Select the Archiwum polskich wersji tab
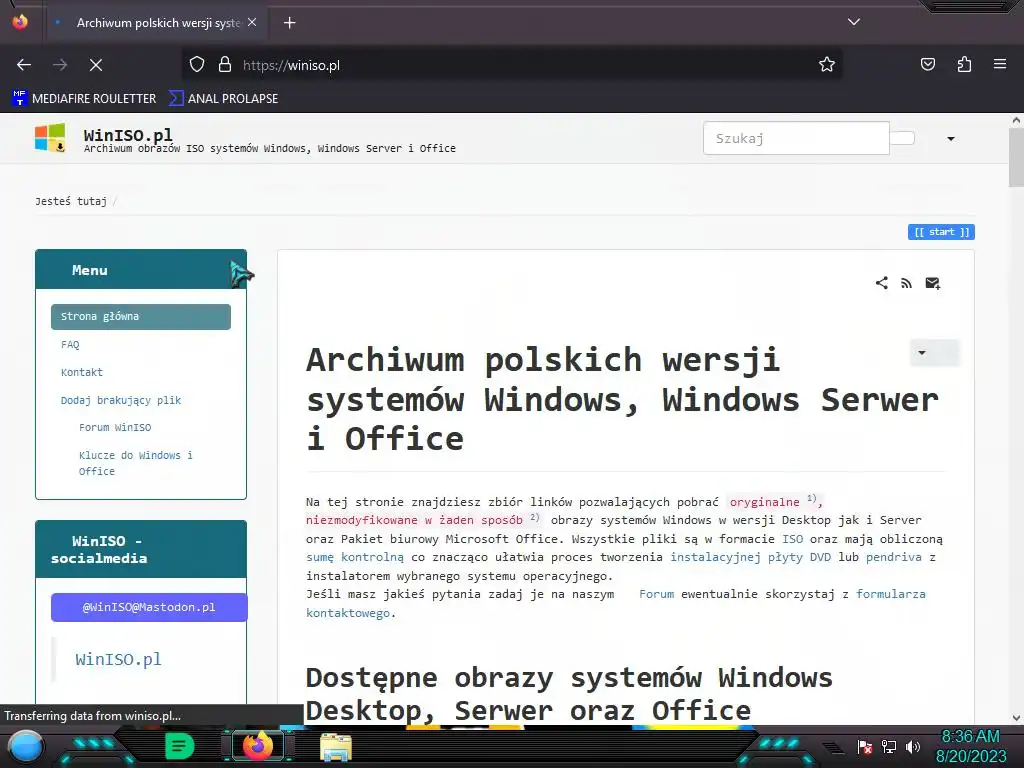 [x=157, y=23]
